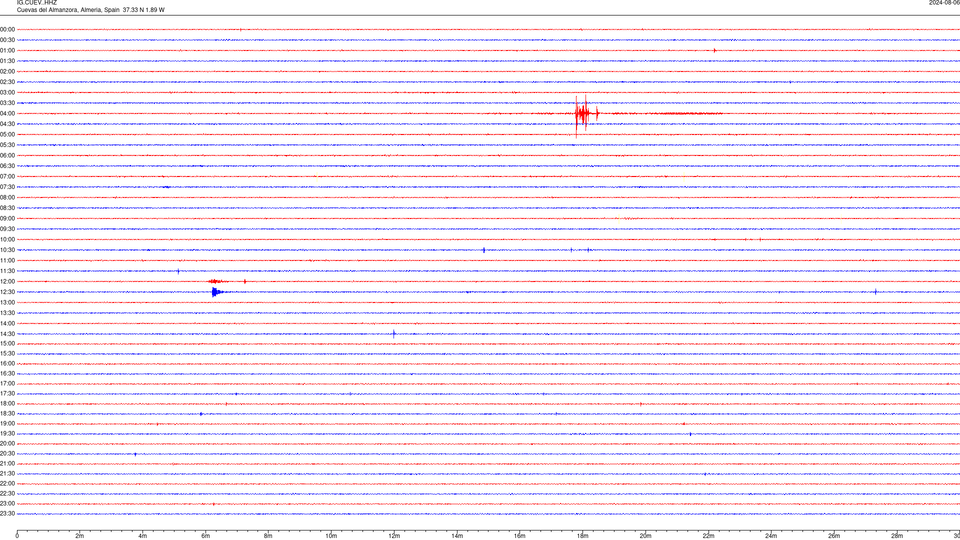Click the 6m axis tick label

[x=206, y=536]
